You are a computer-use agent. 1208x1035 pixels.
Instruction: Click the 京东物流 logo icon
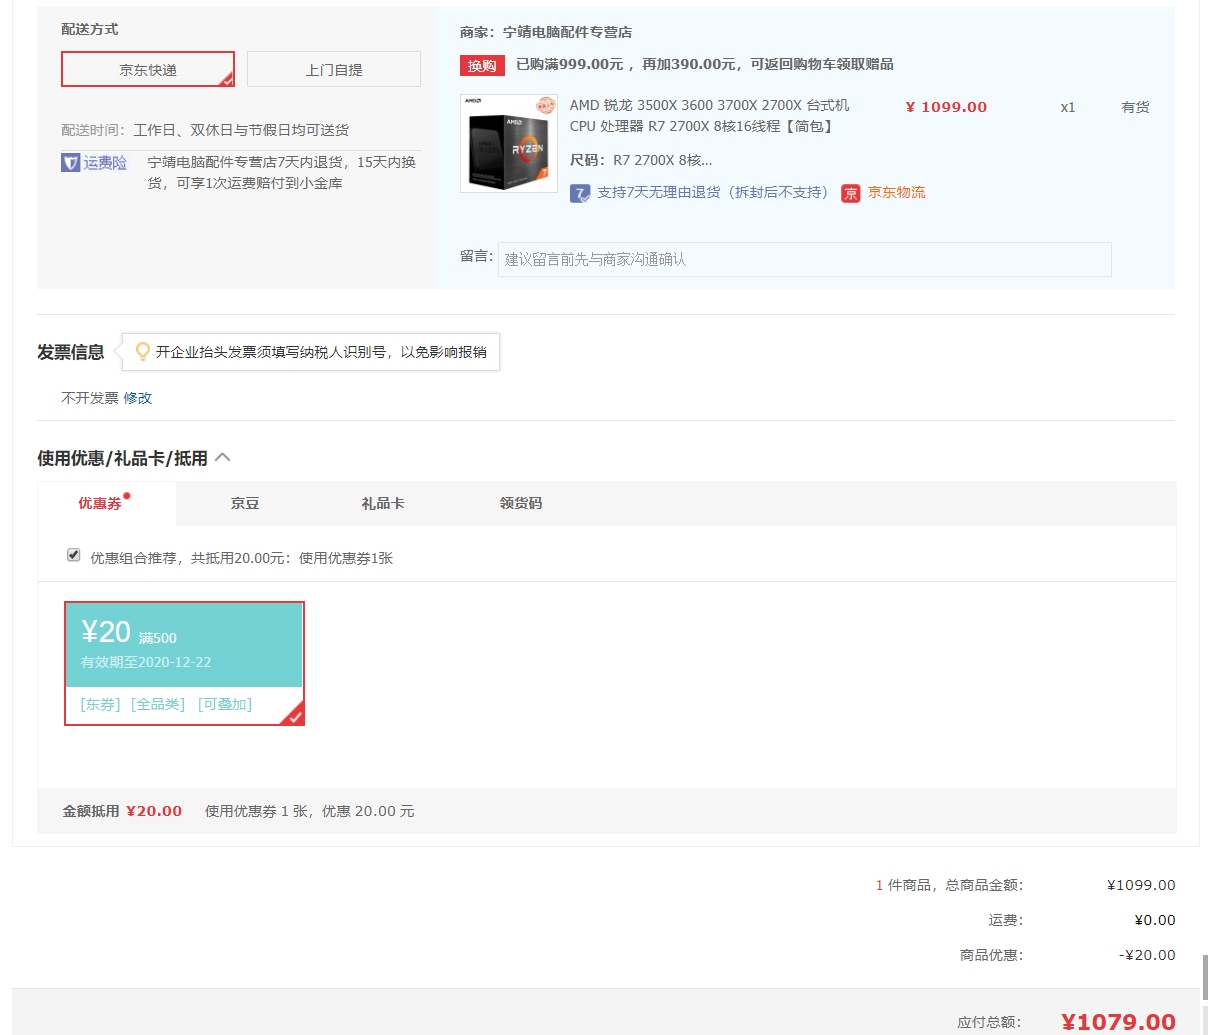(851, 193)
